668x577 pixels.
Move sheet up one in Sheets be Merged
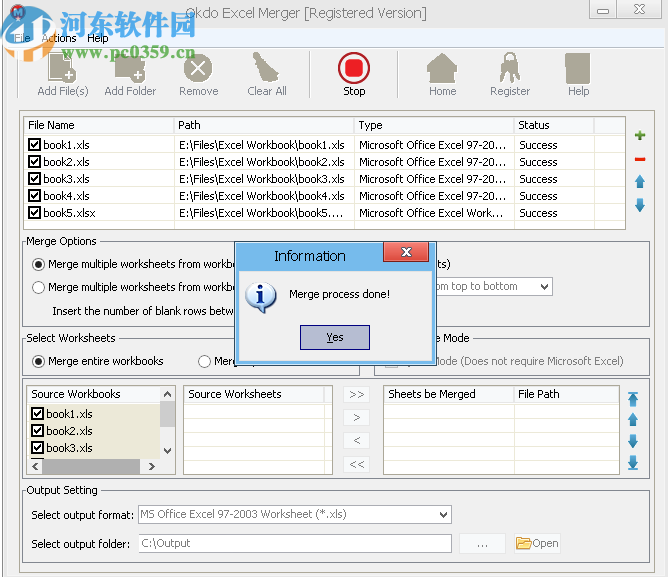point(633,420)
